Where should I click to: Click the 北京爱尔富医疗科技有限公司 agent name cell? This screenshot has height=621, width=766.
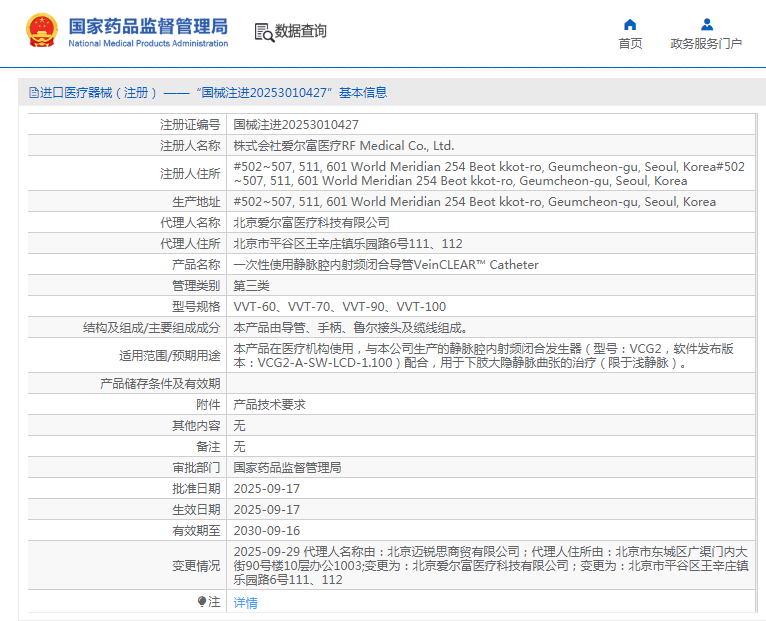[311, 223]
